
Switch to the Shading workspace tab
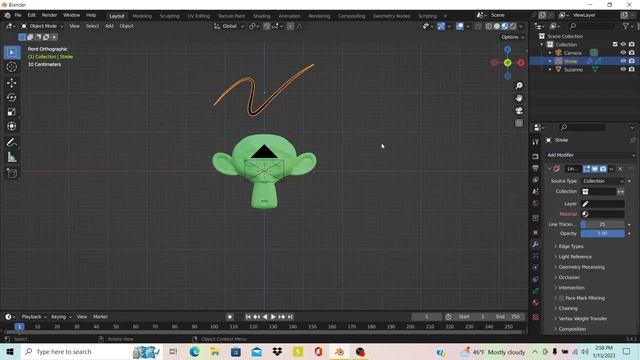pyautogui.click(x=262, y=16)
